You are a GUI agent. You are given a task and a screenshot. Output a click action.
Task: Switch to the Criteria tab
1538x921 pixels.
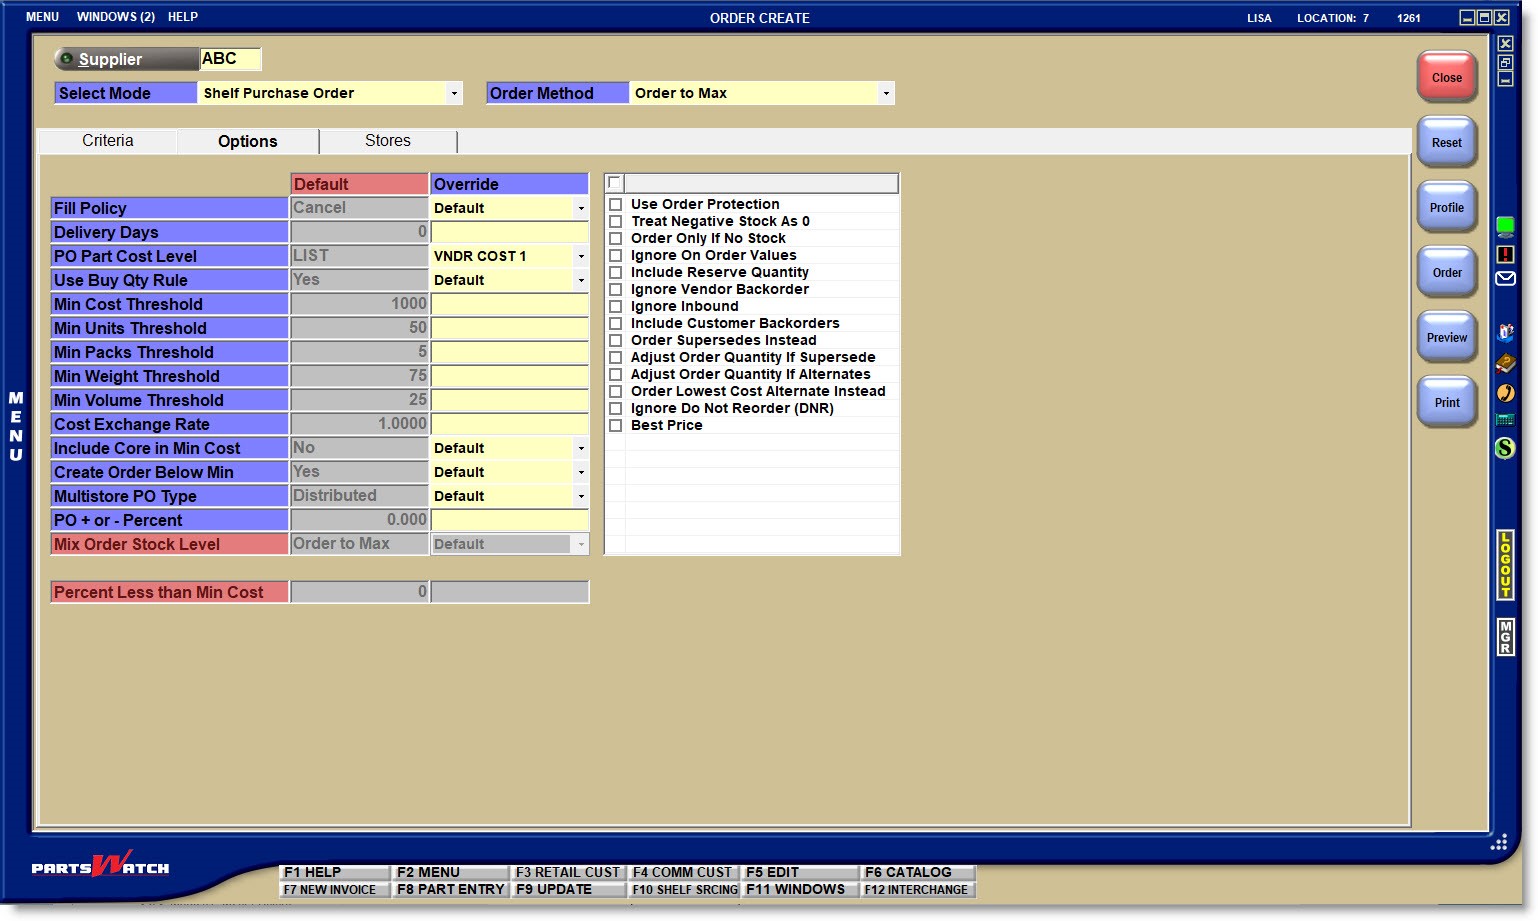click(108, 141)
